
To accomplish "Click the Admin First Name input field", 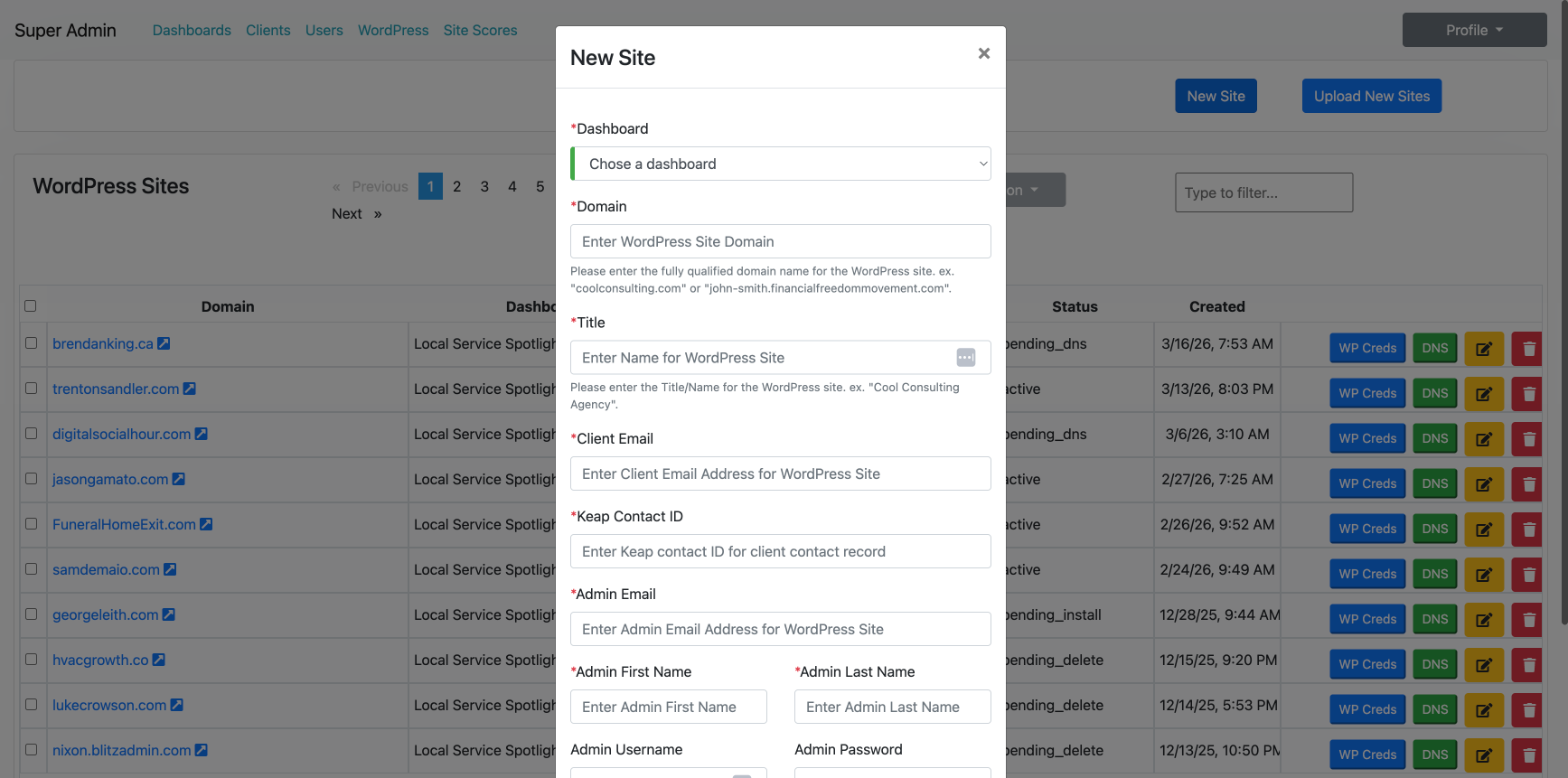I will (x=668, y=706).
